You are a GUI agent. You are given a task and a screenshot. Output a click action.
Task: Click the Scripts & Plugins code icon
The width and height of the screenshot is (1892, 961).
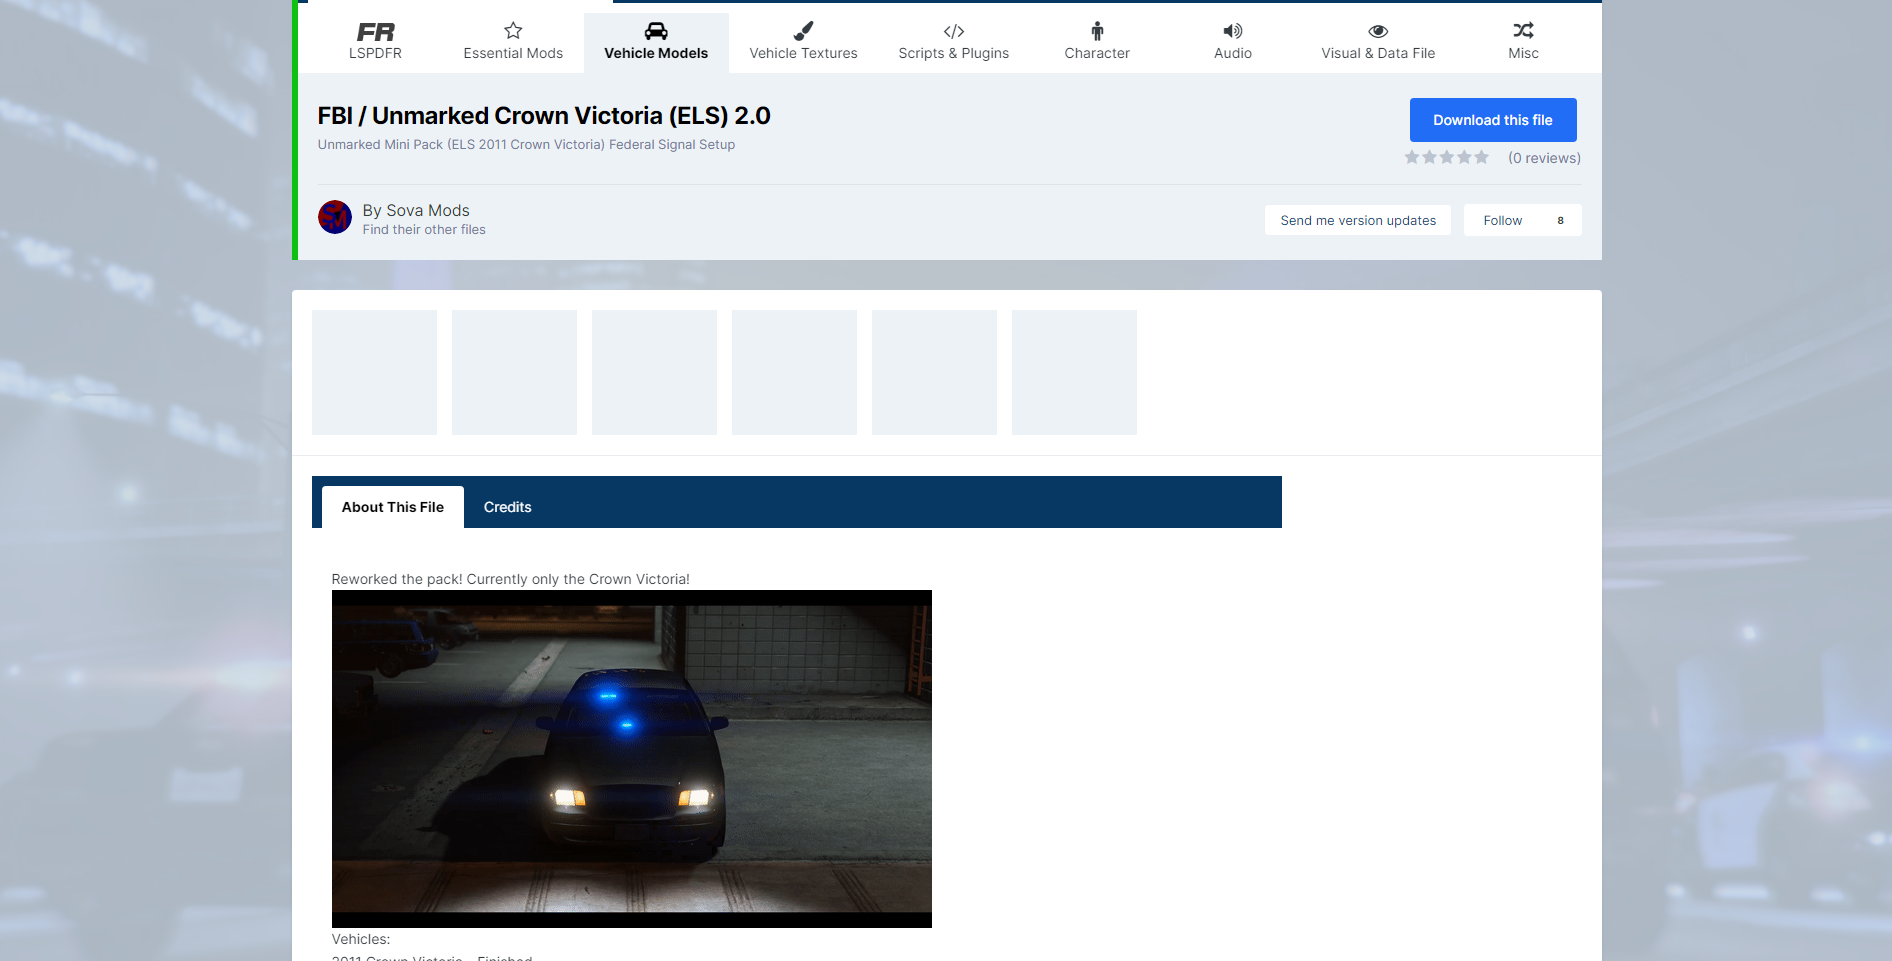tap(954, 31)
